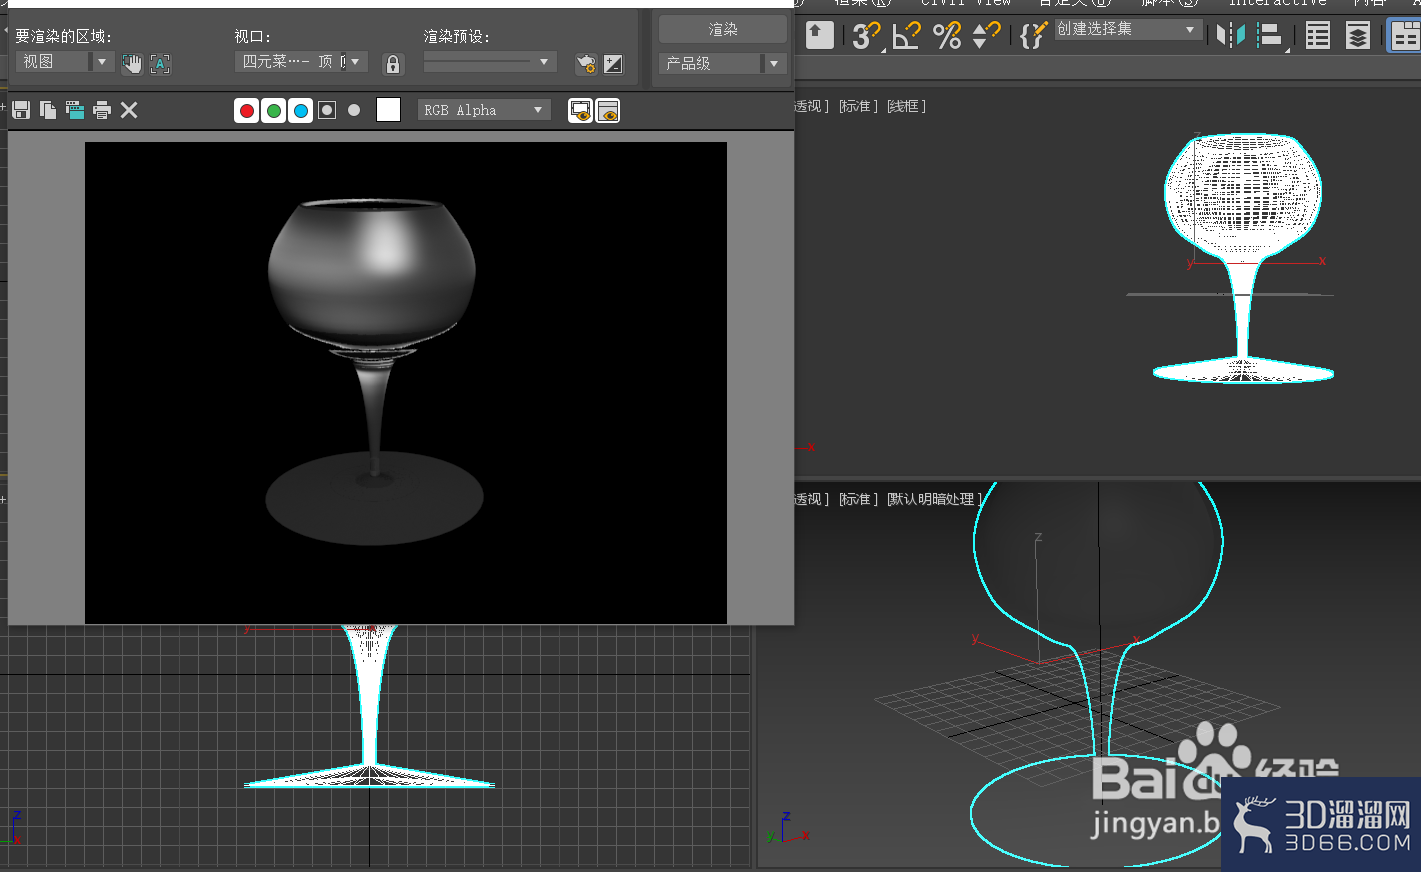1421x872 pixels.
Task: Print the rendered image
Action: (102, 110)
